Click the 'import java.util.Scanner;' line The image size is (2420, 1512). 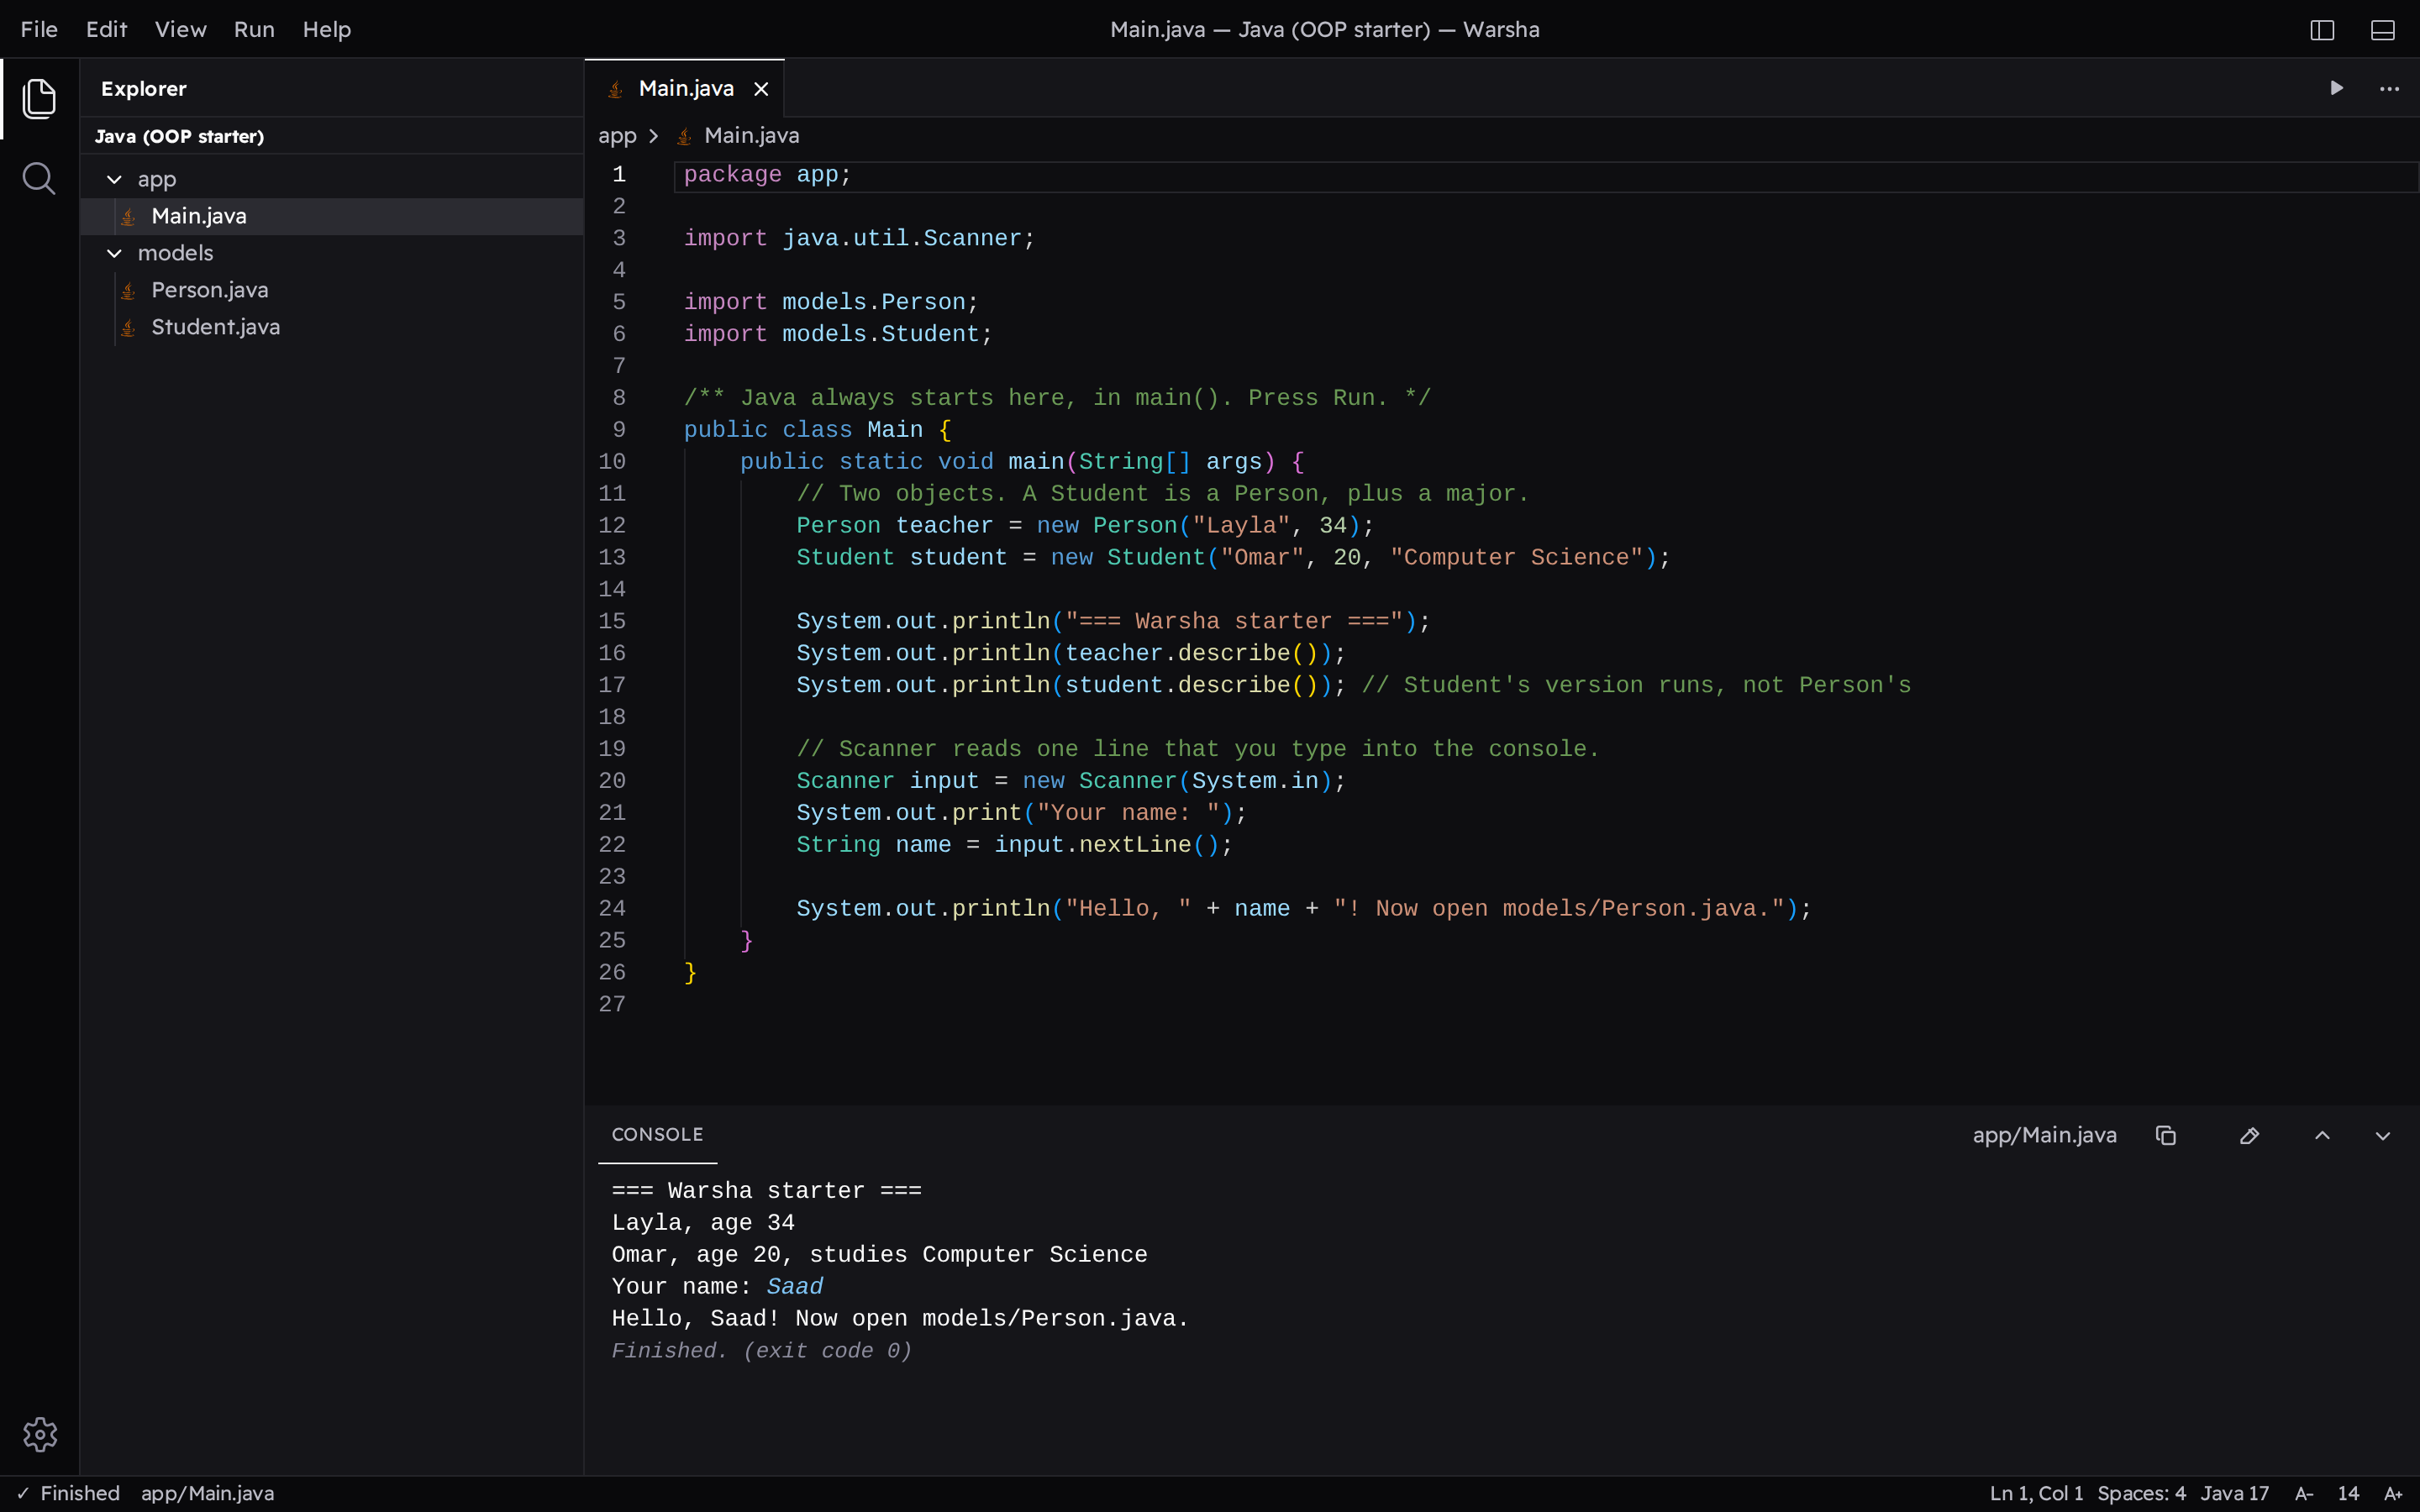[x=859, y=239]
